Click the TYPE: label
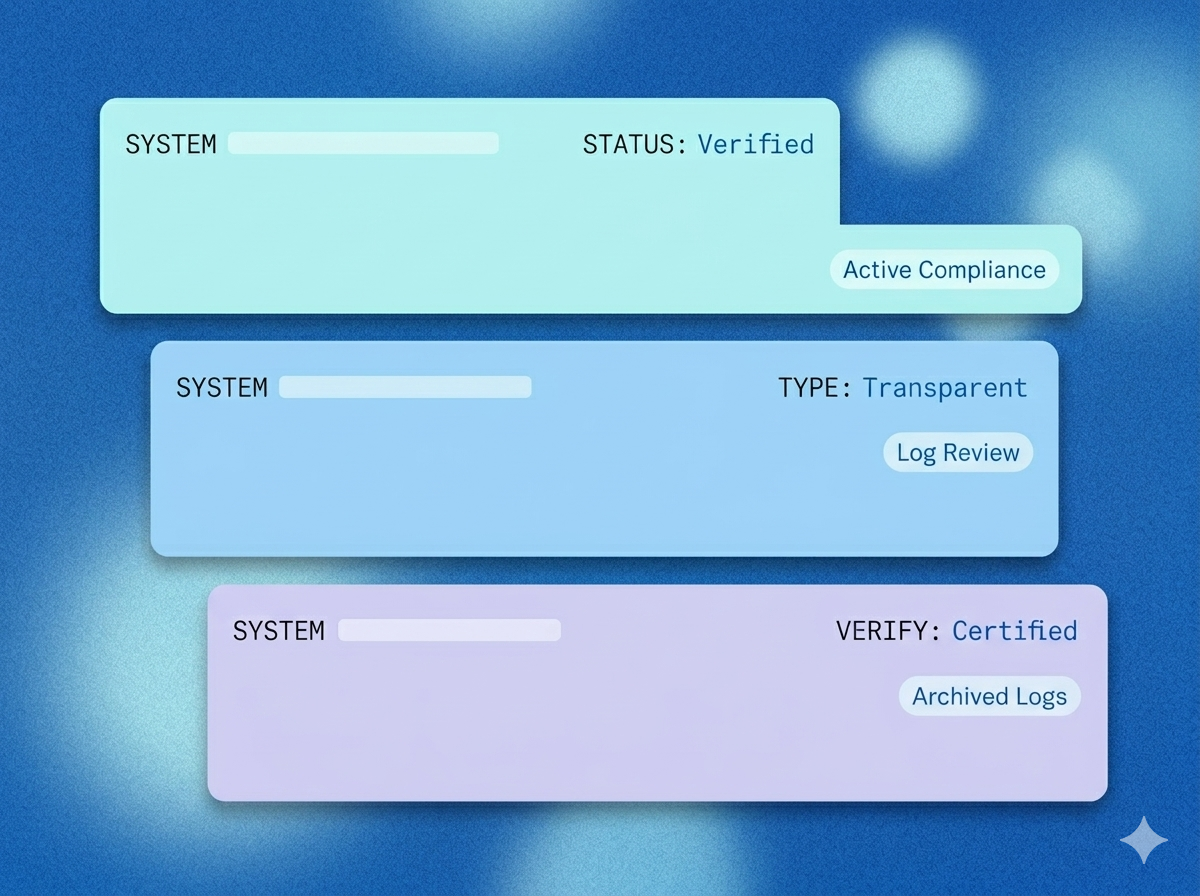 tap(815, 388)
